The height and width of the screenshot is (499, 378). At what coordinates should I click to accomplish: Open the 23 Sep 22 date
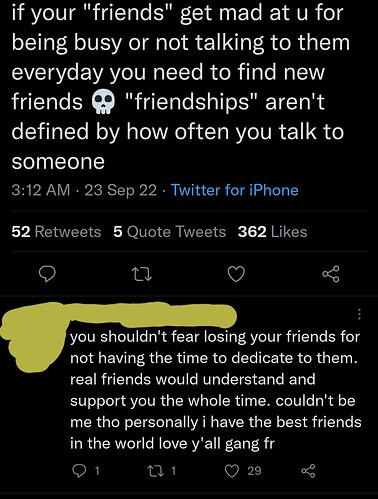[x=120, y=190]
